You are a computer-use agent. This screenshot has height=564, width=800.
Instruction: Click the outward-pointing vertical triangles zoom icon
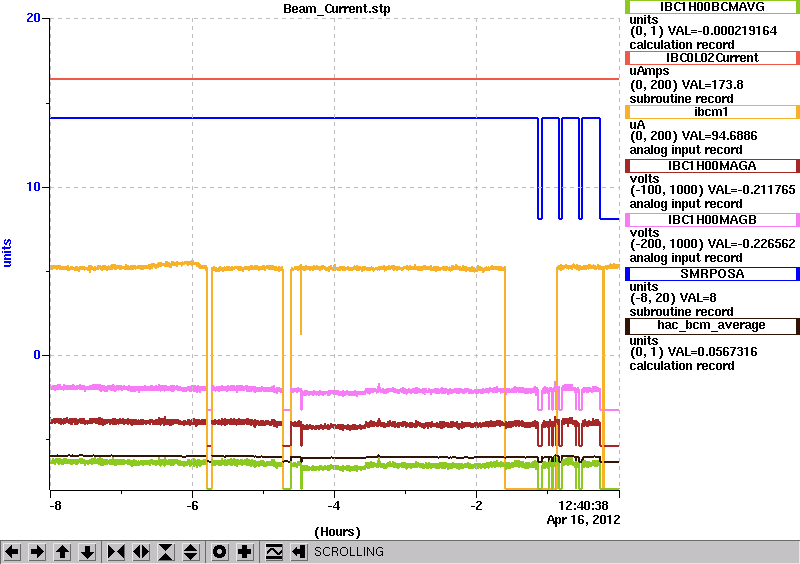191,552
